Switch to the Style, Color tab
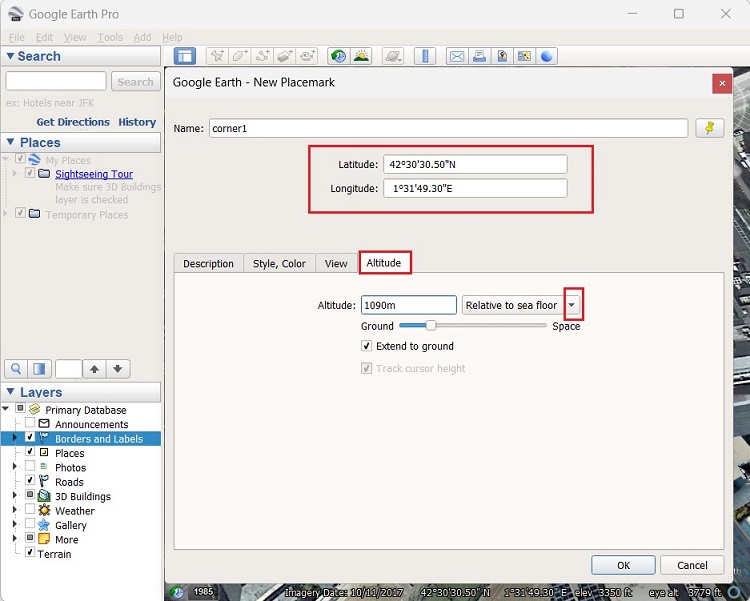The width and height of the screenshot is (750, 601). pyautogui.click(x=279, y=263)
